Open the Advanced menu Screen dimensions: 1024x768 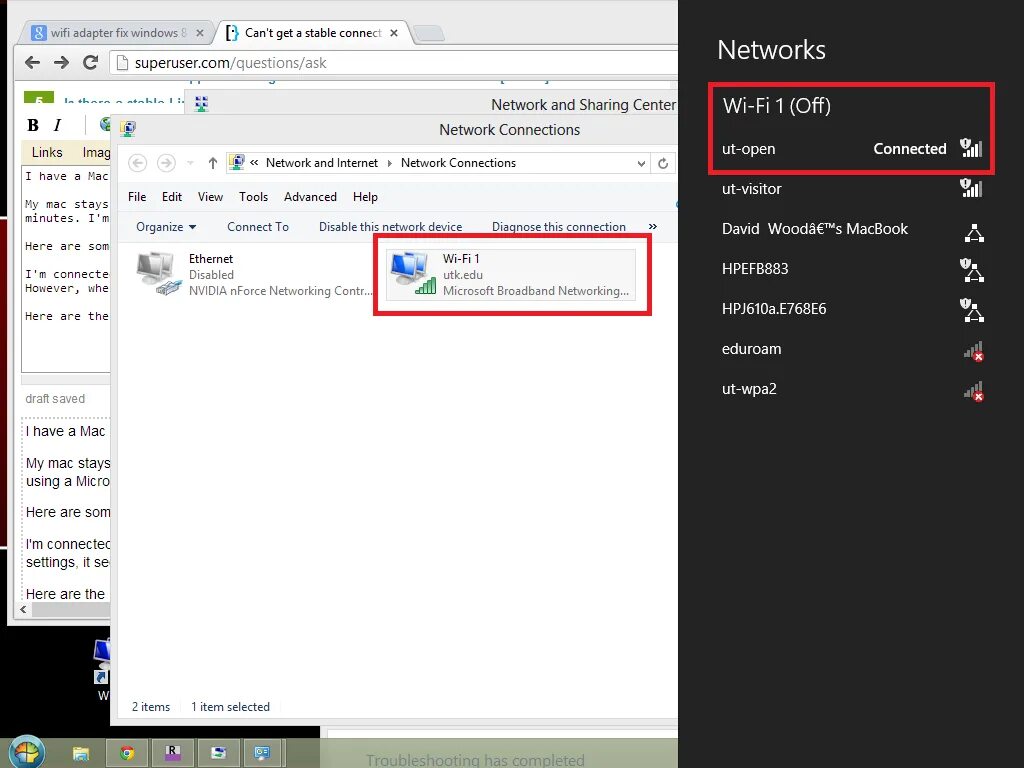(x=310, y=197)
